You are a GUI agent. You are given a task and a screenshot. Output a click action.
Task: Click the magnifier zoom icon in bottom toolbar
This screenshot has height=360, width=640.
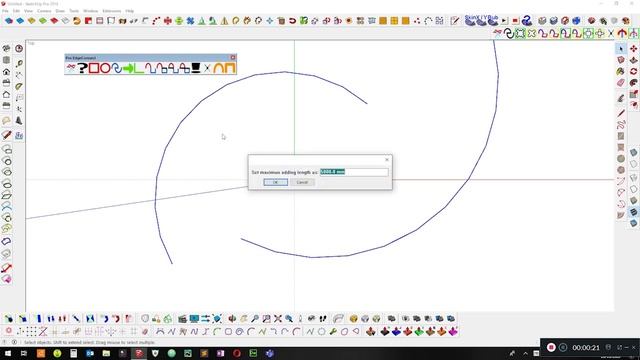click(x=255, y=318)
